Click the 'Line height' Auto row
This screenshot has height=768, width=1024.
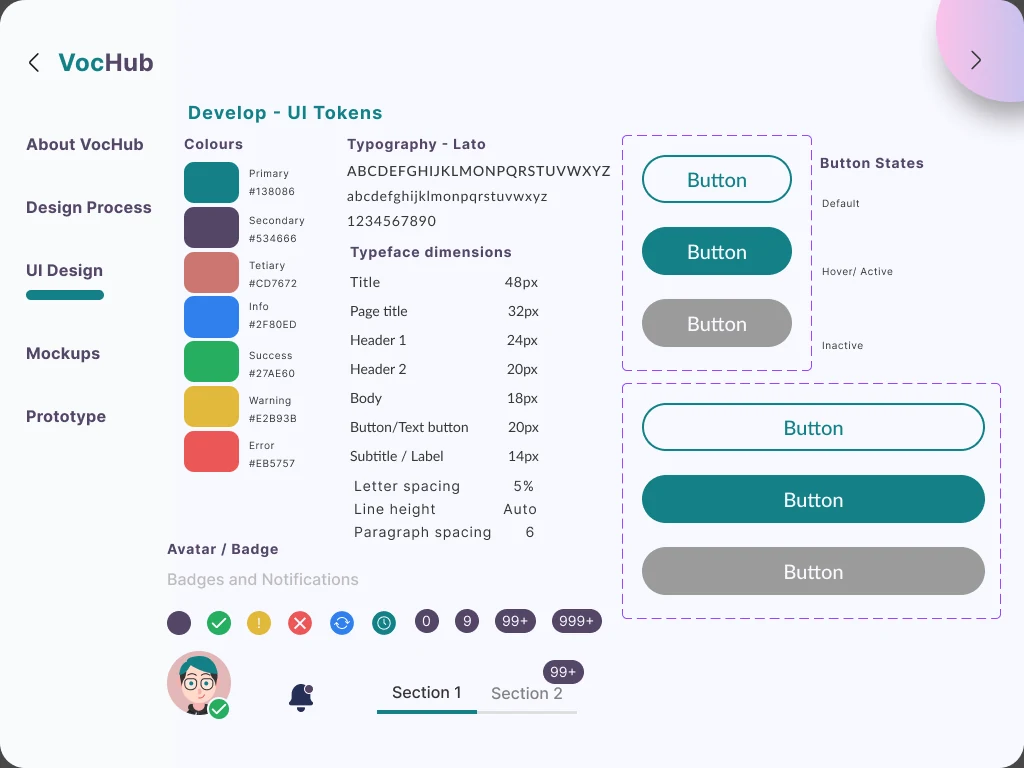[x=445, y=509]
